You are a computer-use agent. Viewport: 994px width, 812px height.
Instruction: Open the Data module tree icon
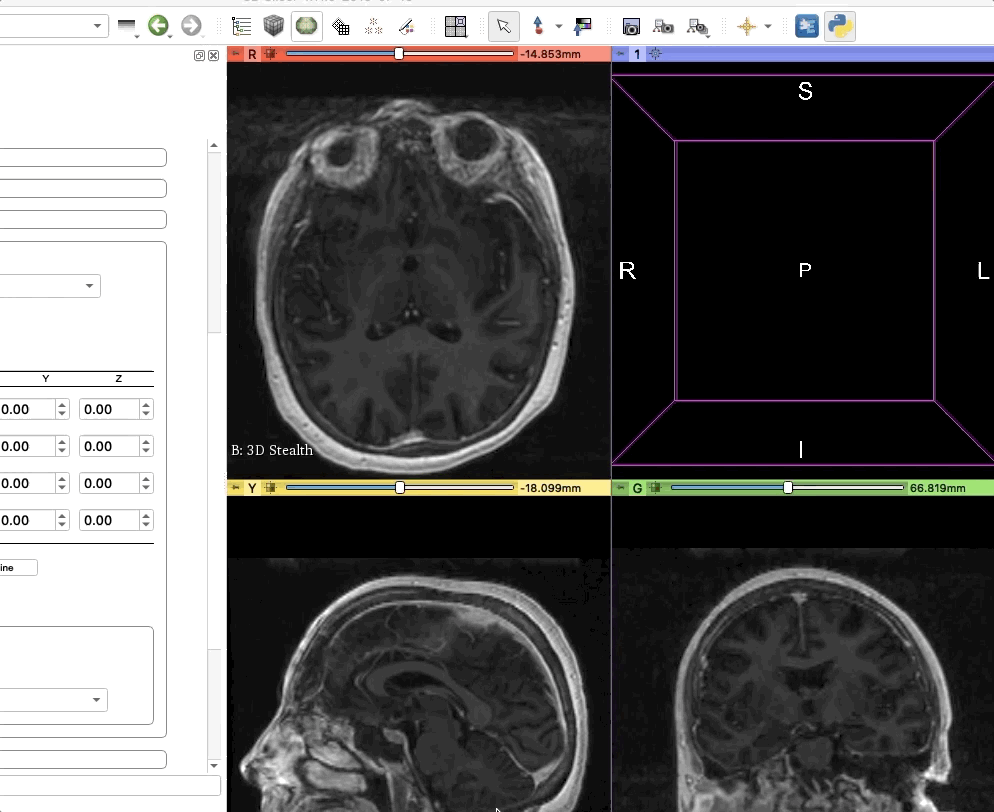242,27
